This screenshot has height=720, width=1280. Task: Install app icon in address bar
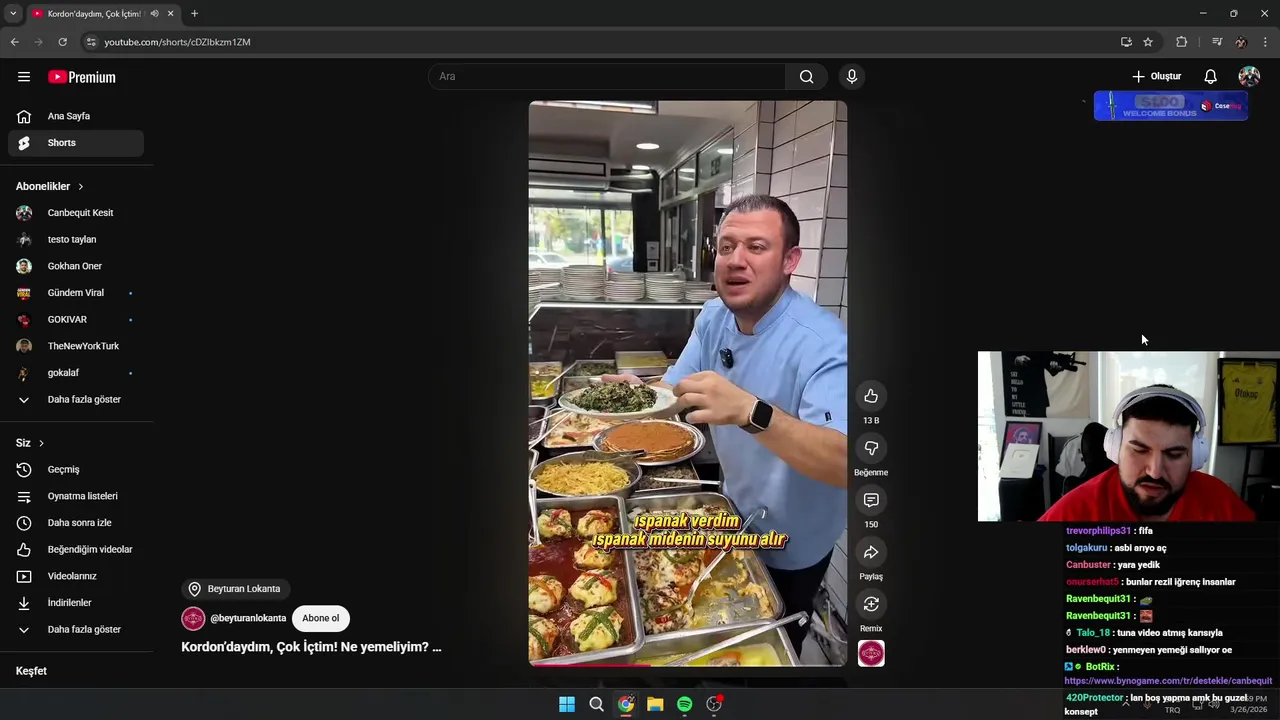pos(1126,42)
